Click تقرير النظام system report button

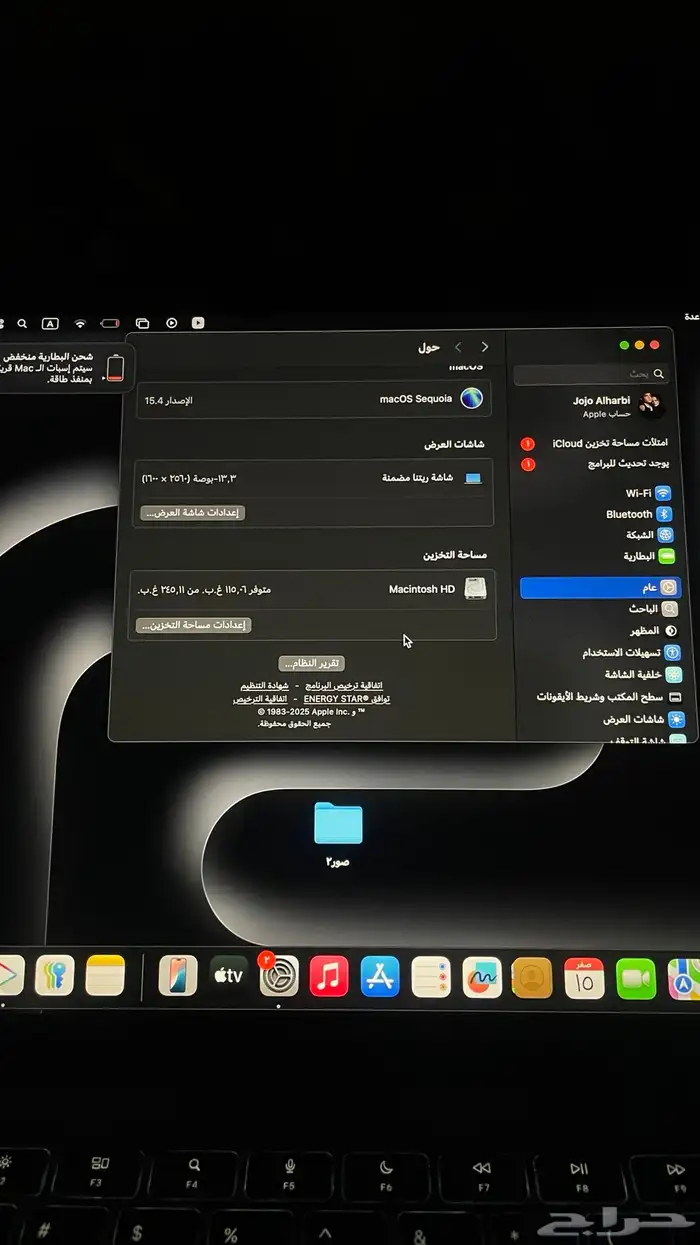[x=312, y=664]
